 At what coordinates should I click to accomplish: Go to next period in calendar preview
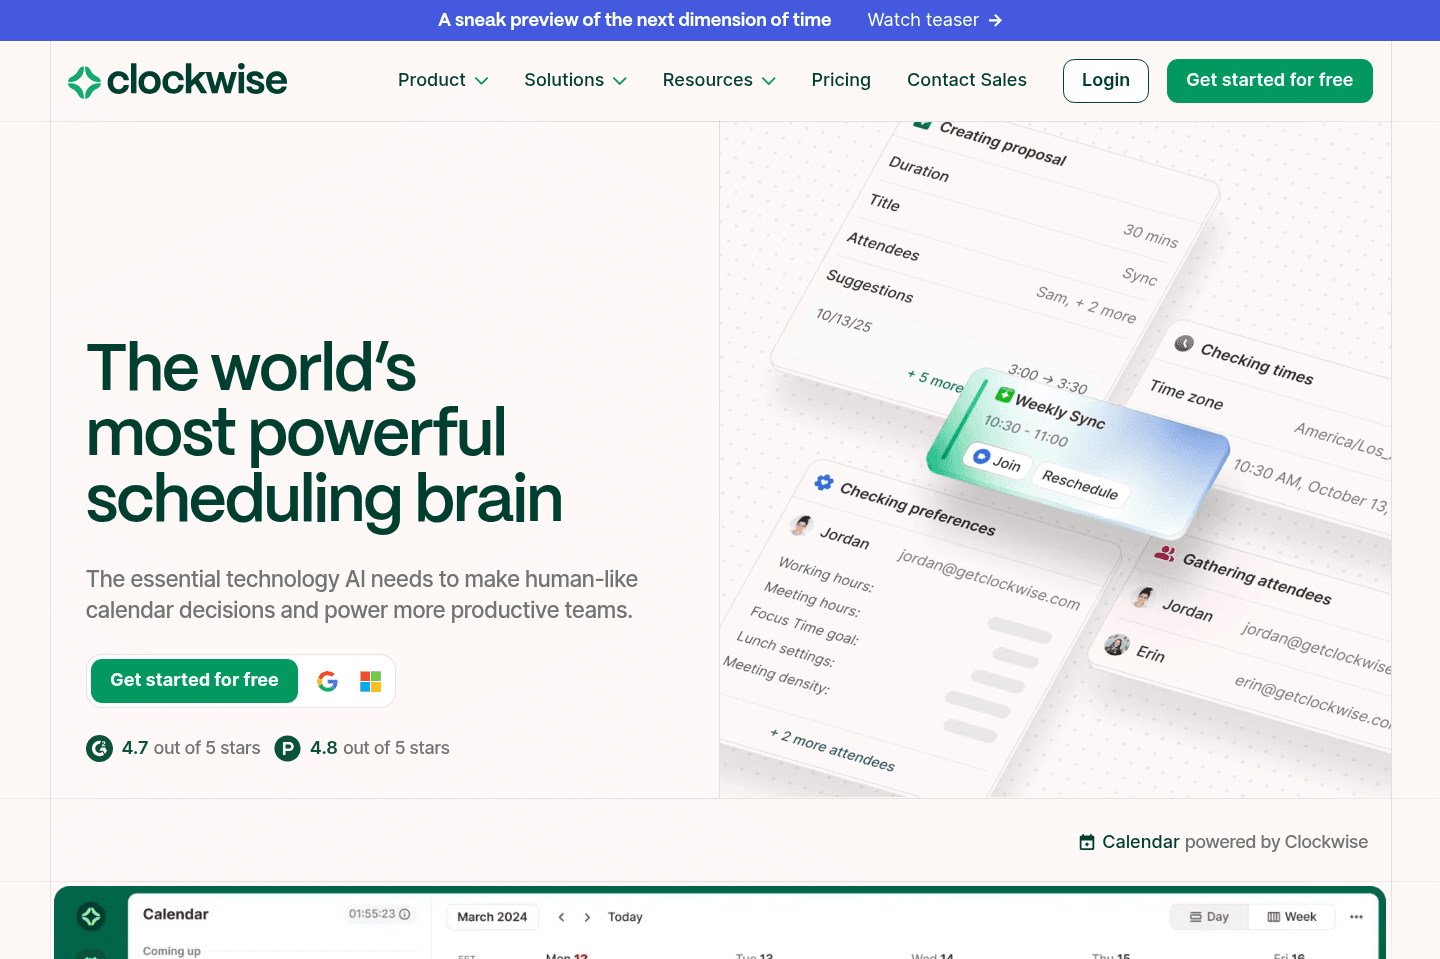click(x=587, y=917)
